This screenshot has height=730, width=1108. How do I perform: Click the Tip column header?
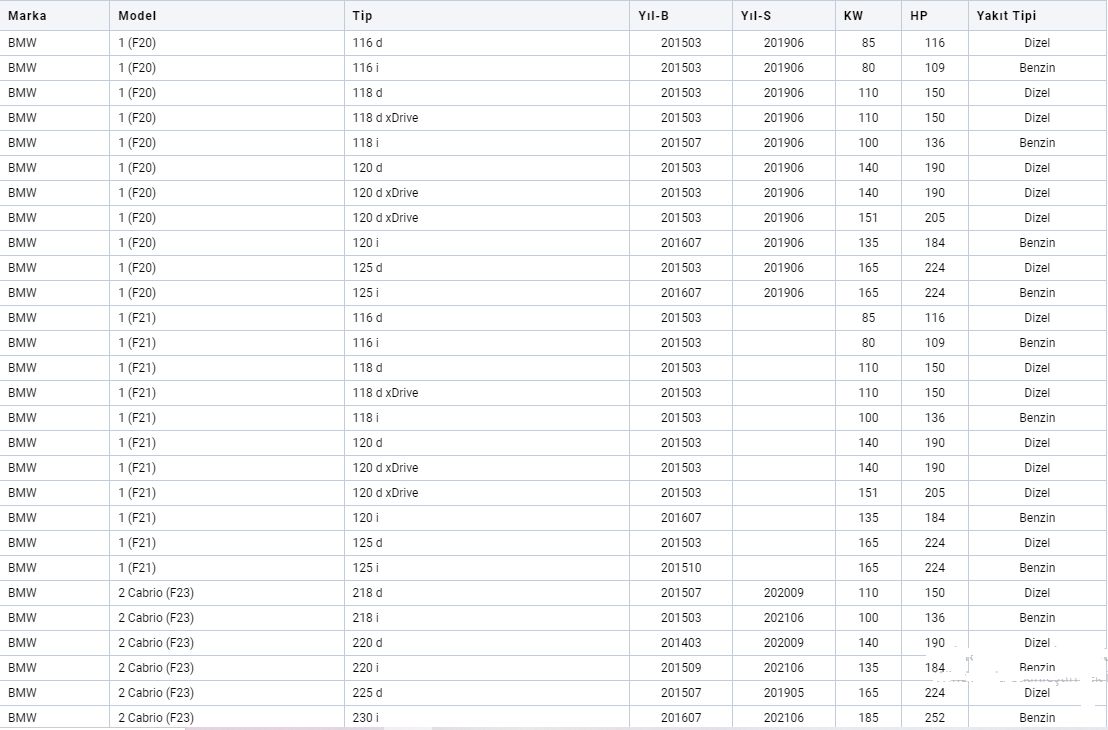362,16
